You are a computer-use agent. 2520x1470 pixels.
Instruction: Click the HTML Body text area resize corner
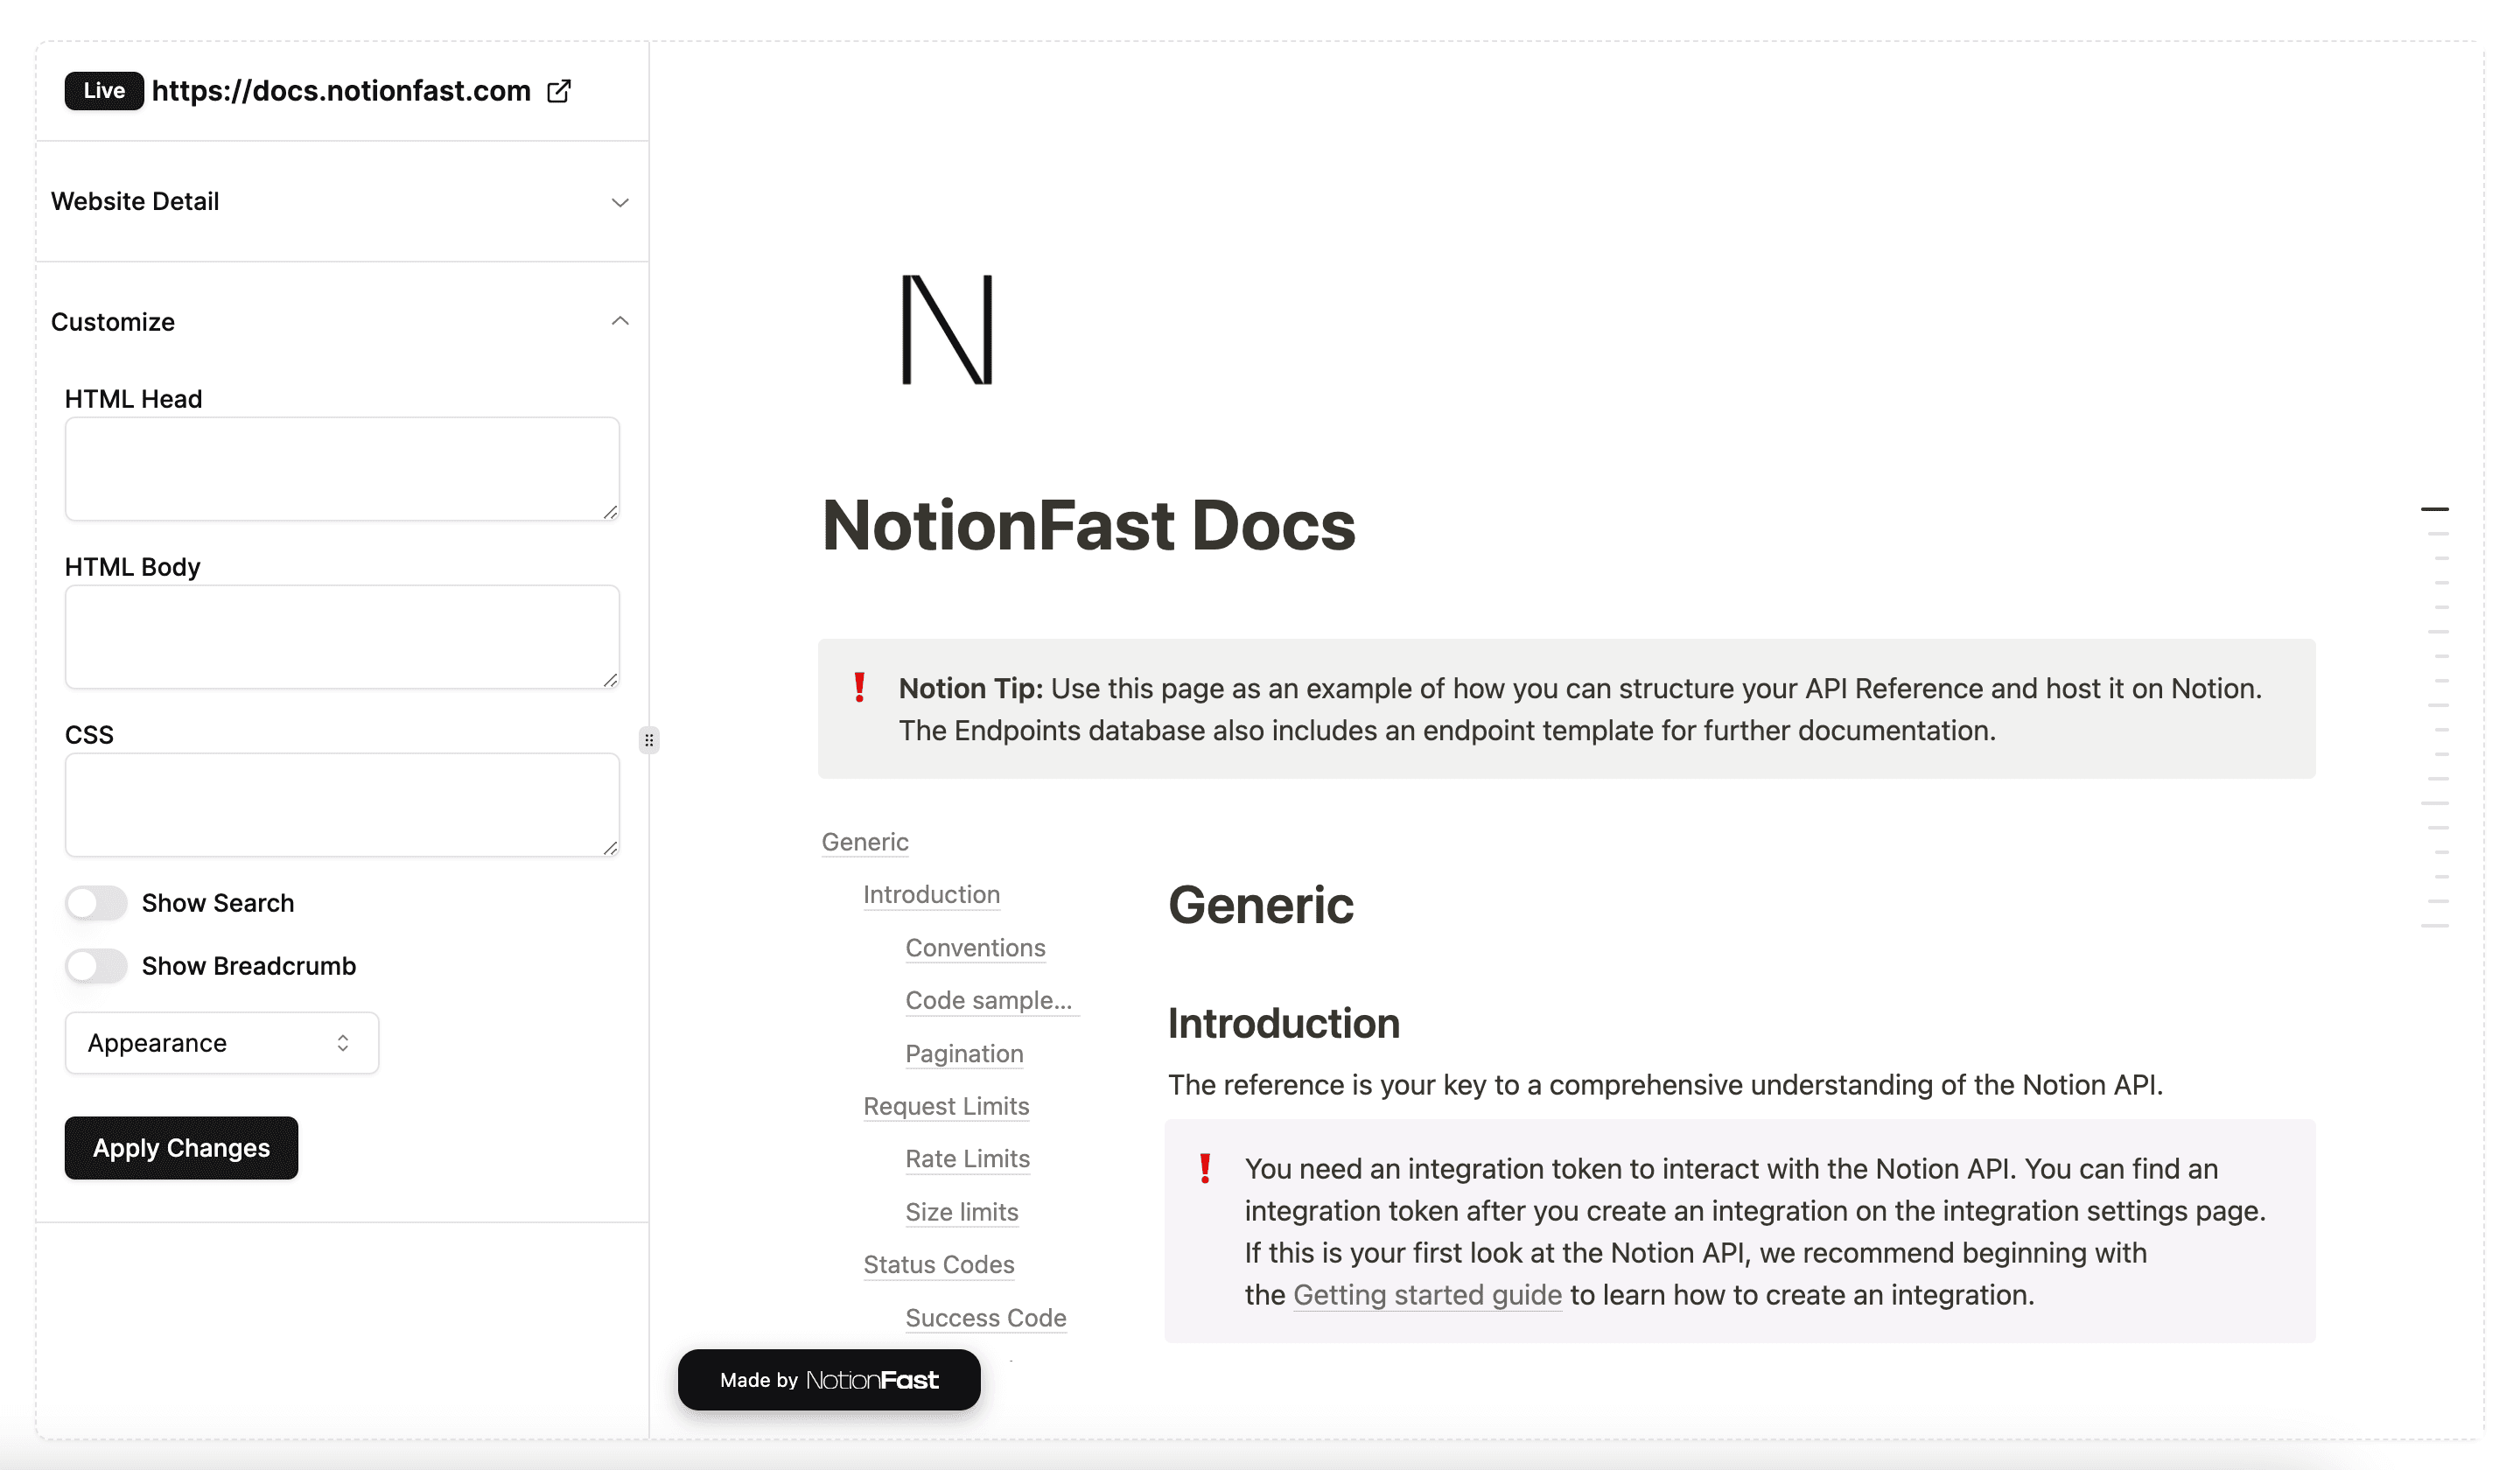coord(610,680)
